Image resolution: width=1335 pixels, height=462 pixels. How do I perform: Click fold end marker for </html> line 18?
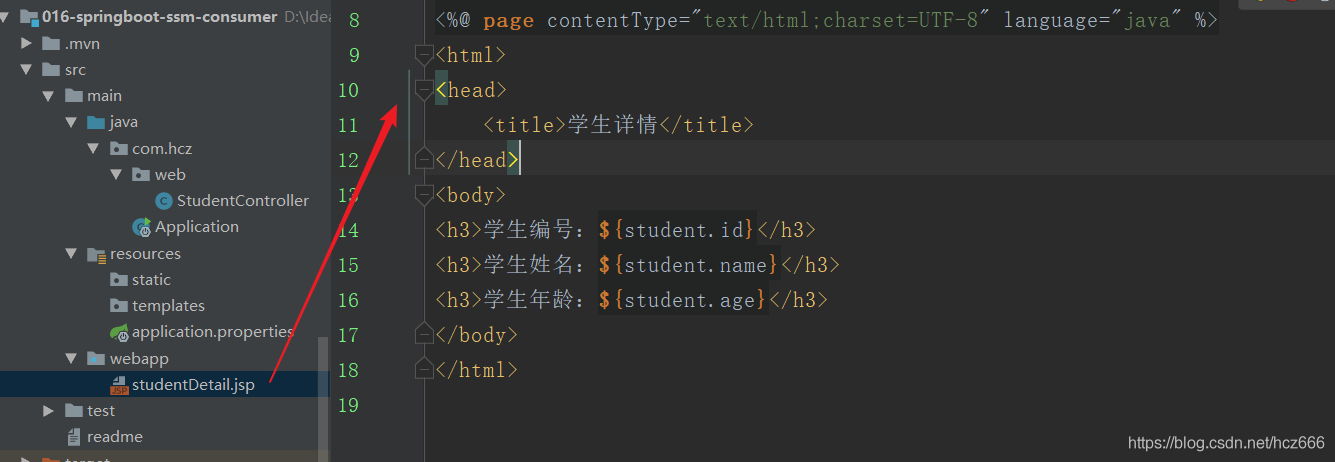pos(424,368)
